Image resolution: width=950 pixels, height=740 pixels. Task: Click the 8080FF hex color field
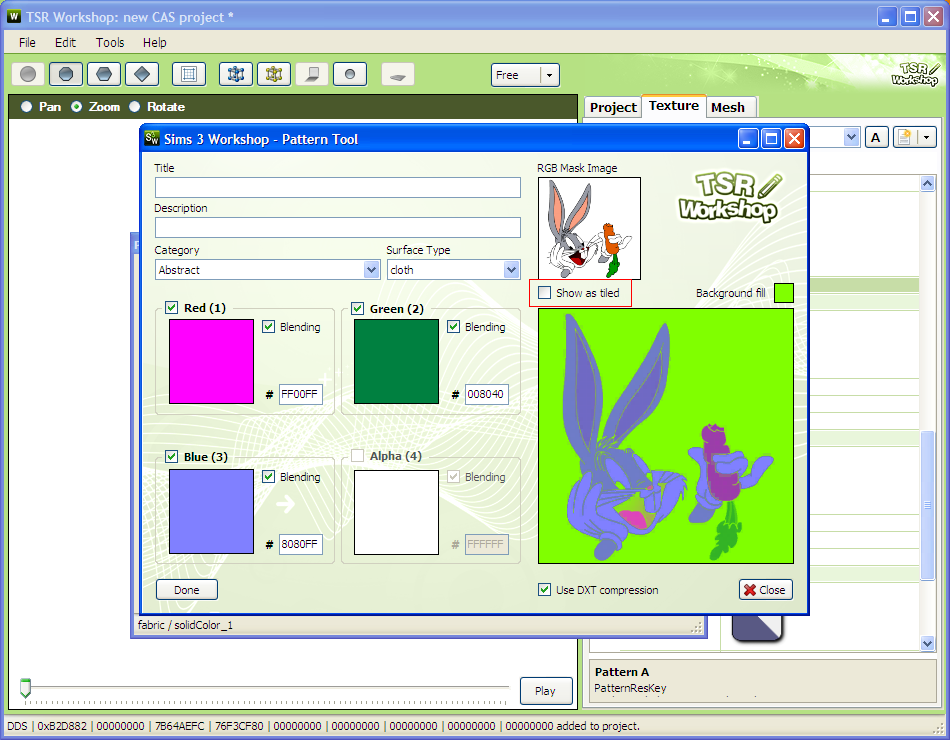(x=301, y=544)
